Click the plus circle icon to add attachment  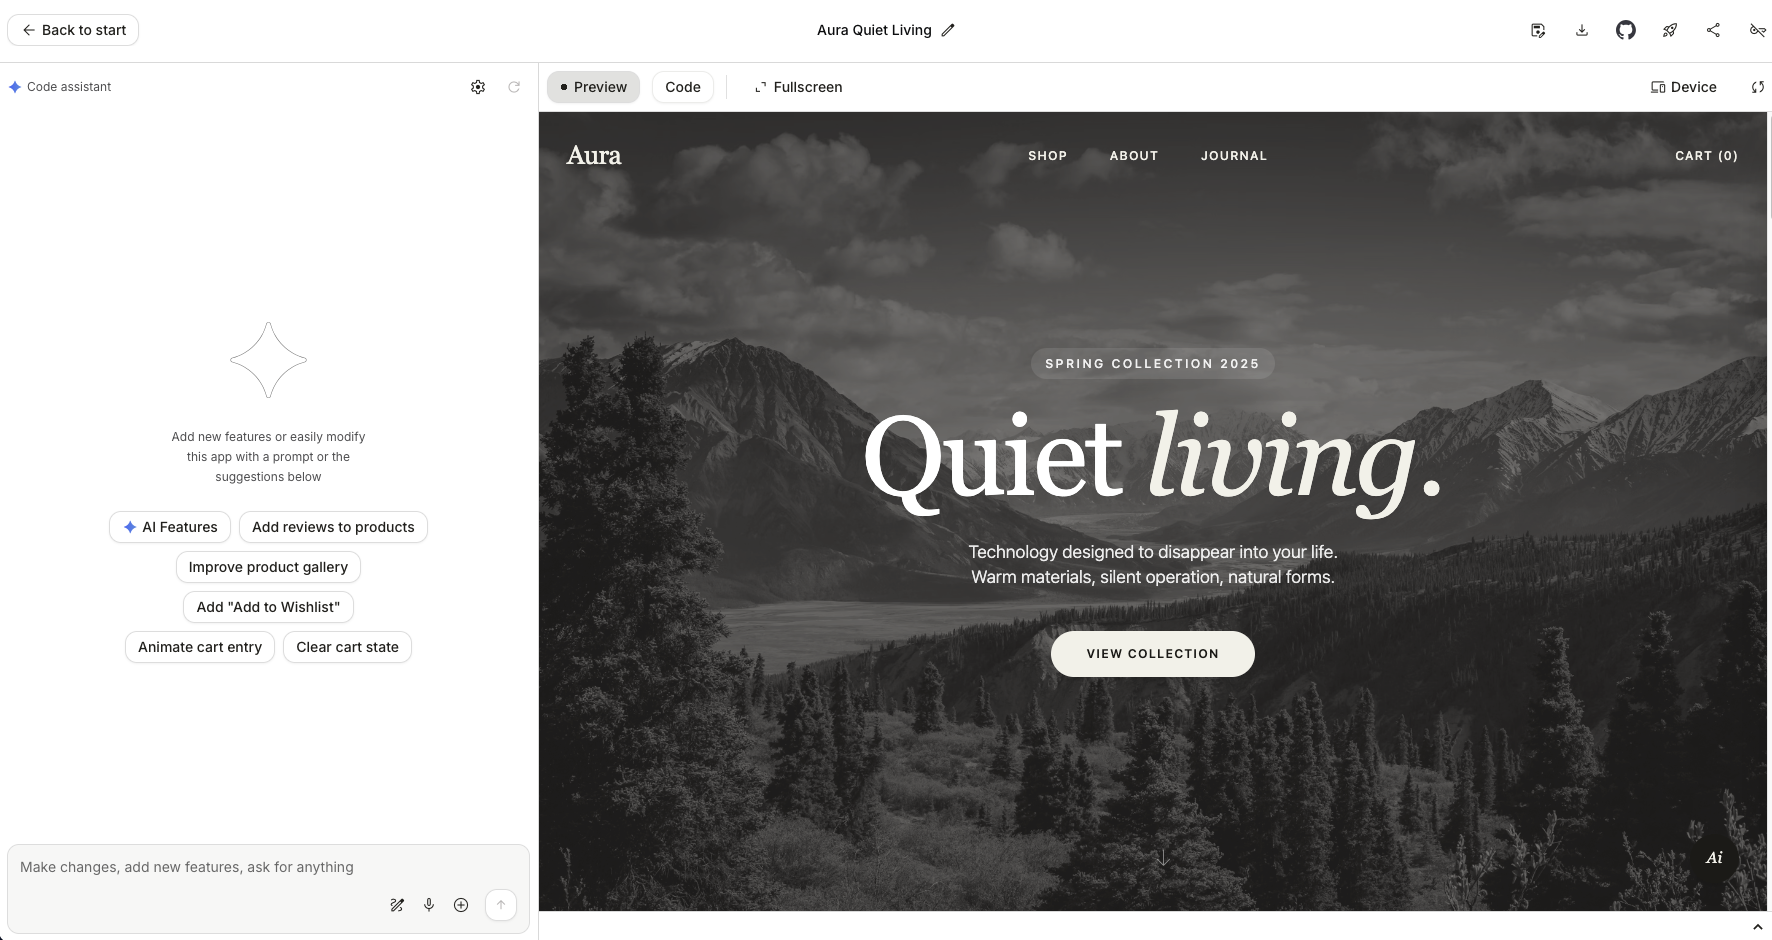(461, 905)
